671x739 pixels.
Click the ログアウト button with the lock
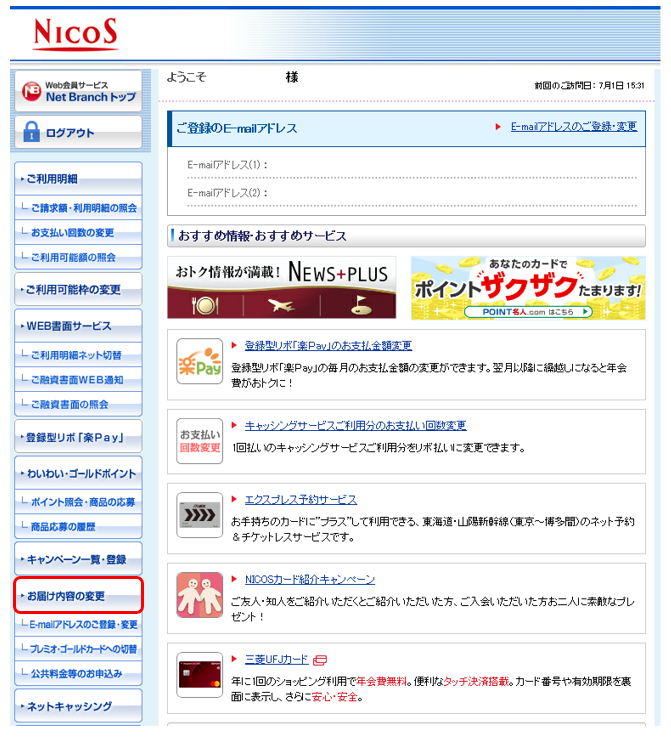(x=78, y=132)
